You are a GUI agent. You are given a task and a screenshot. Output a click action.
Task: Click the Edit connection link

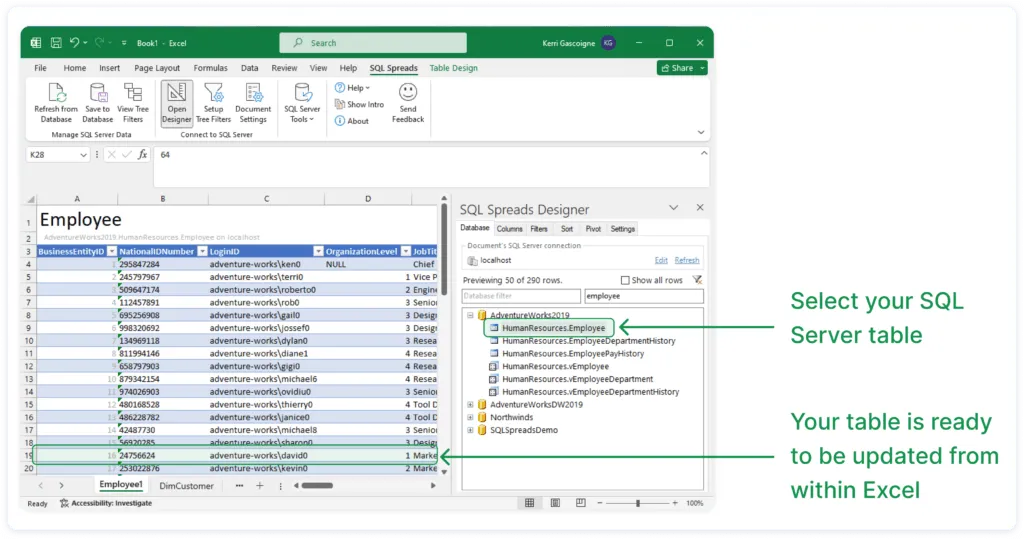[661, 260]
